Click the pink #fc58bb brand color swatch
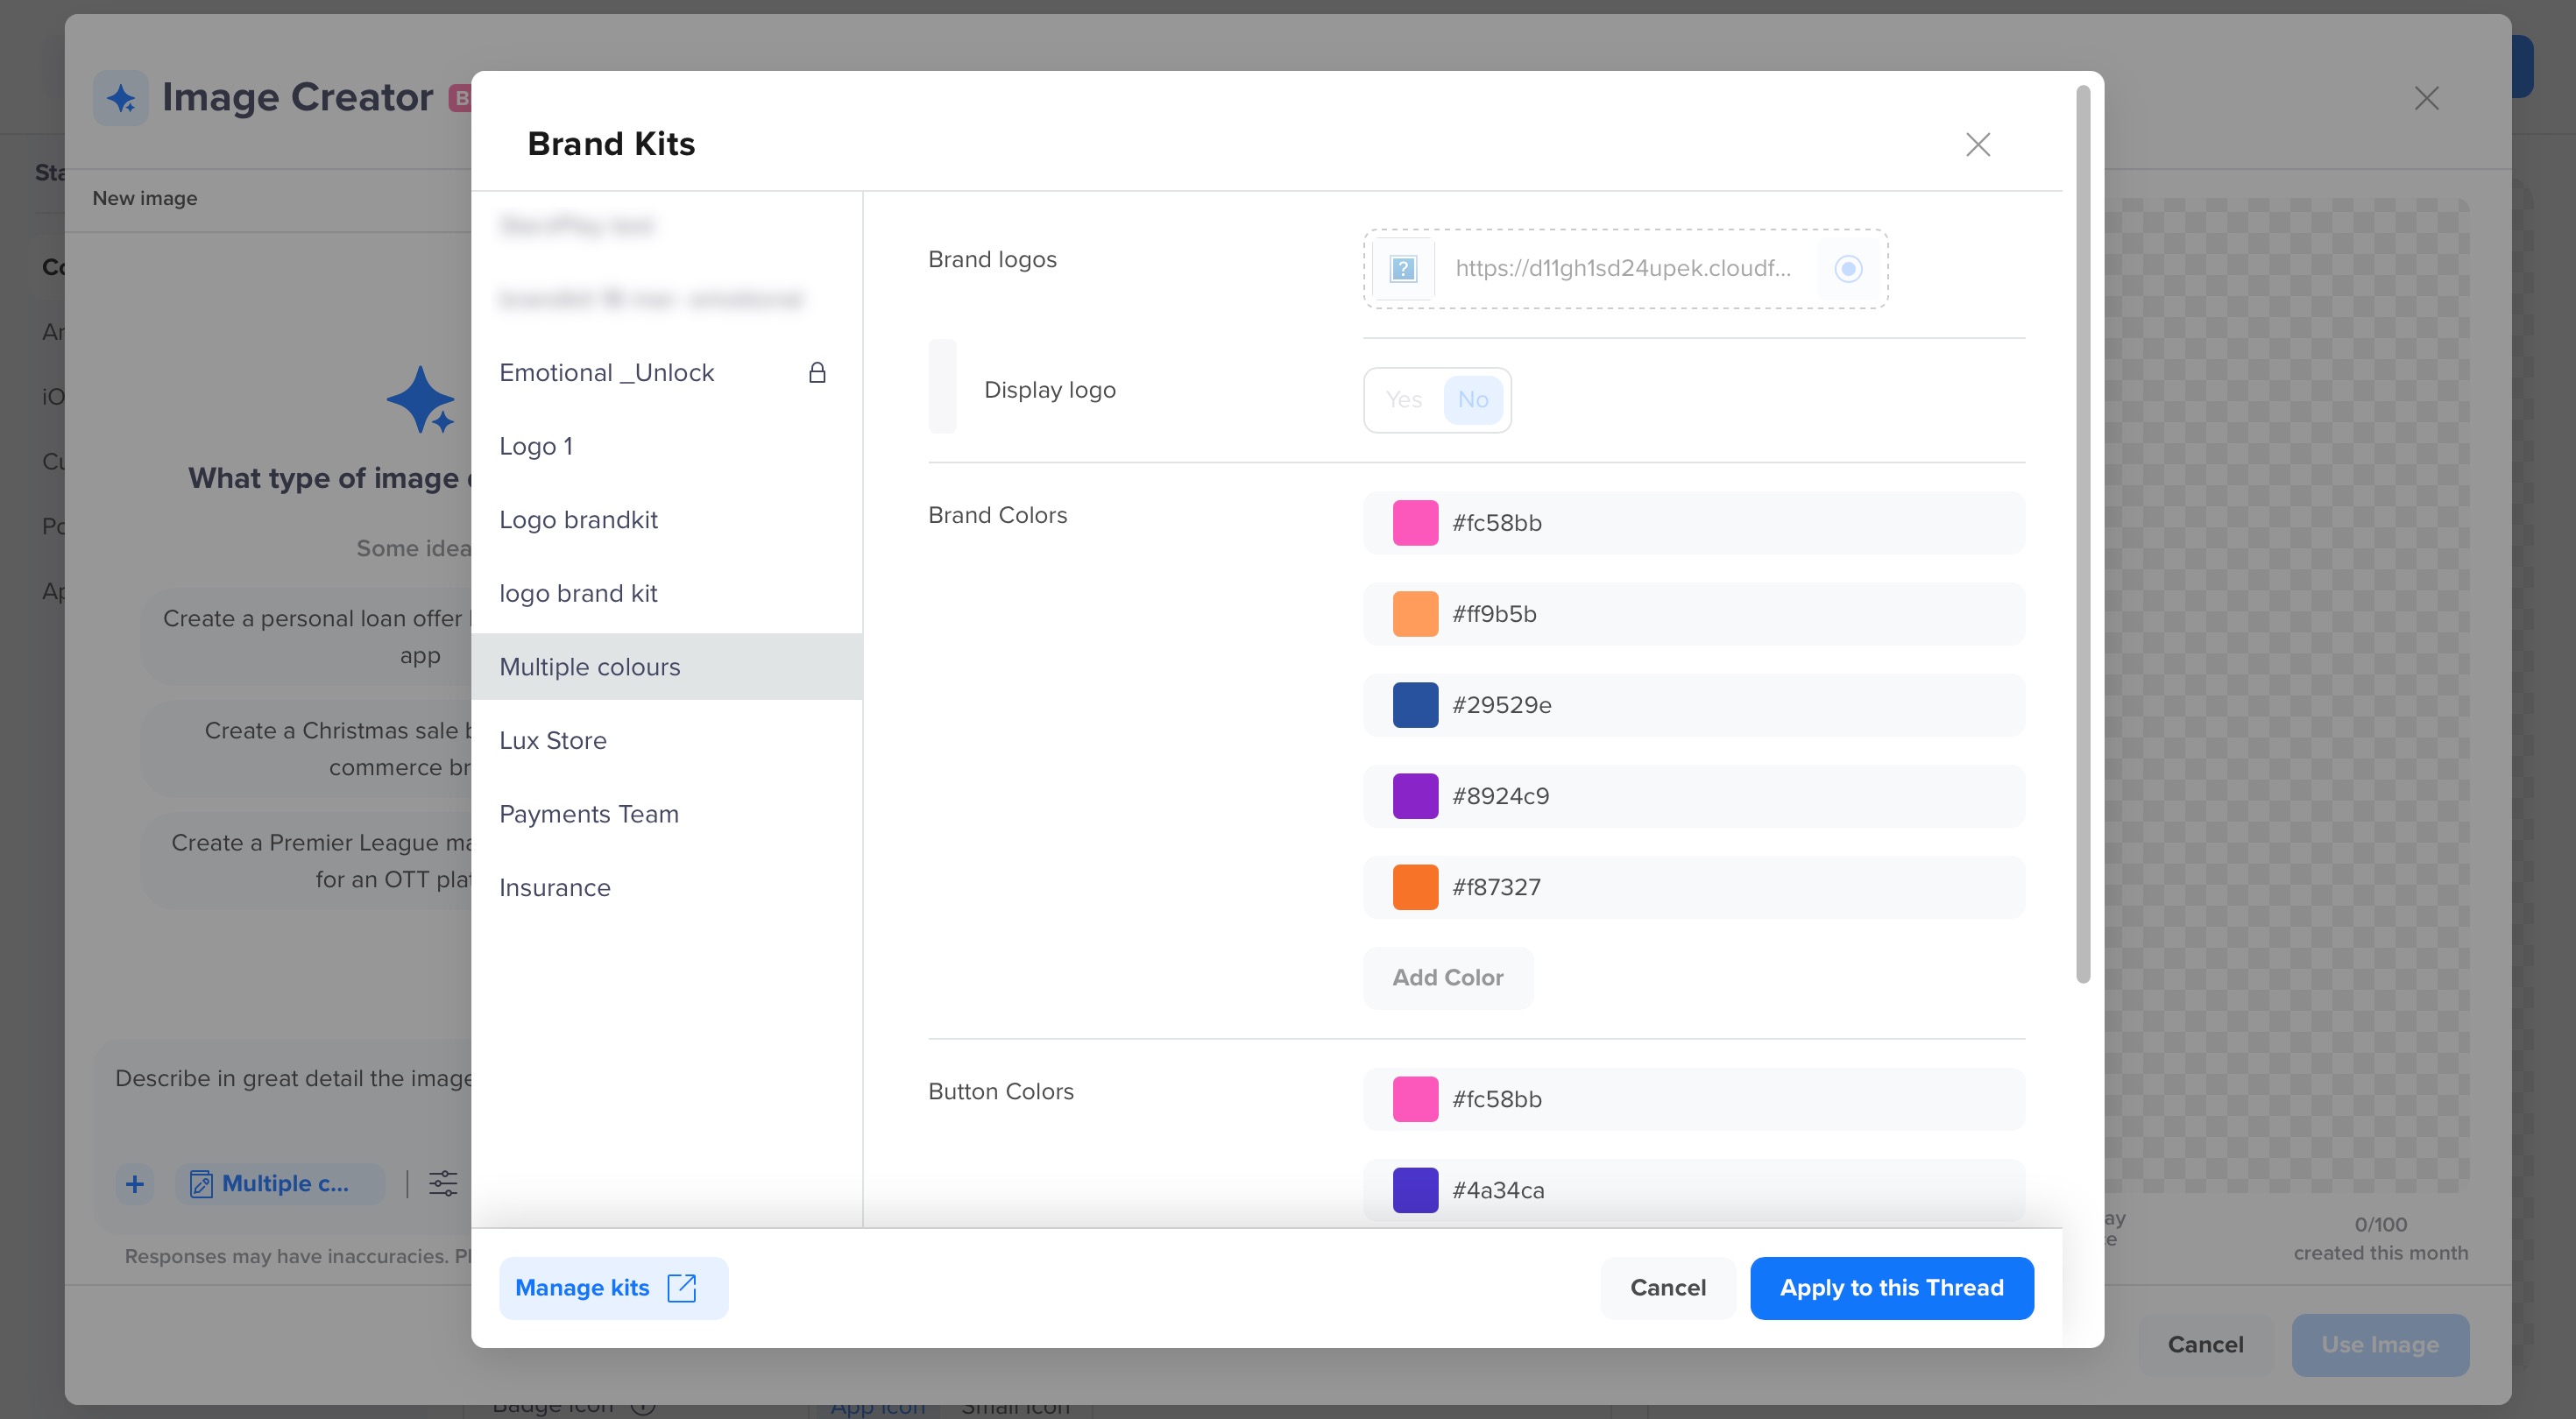This screenshot has height=1419, width=2576. tap(1415, 523)
